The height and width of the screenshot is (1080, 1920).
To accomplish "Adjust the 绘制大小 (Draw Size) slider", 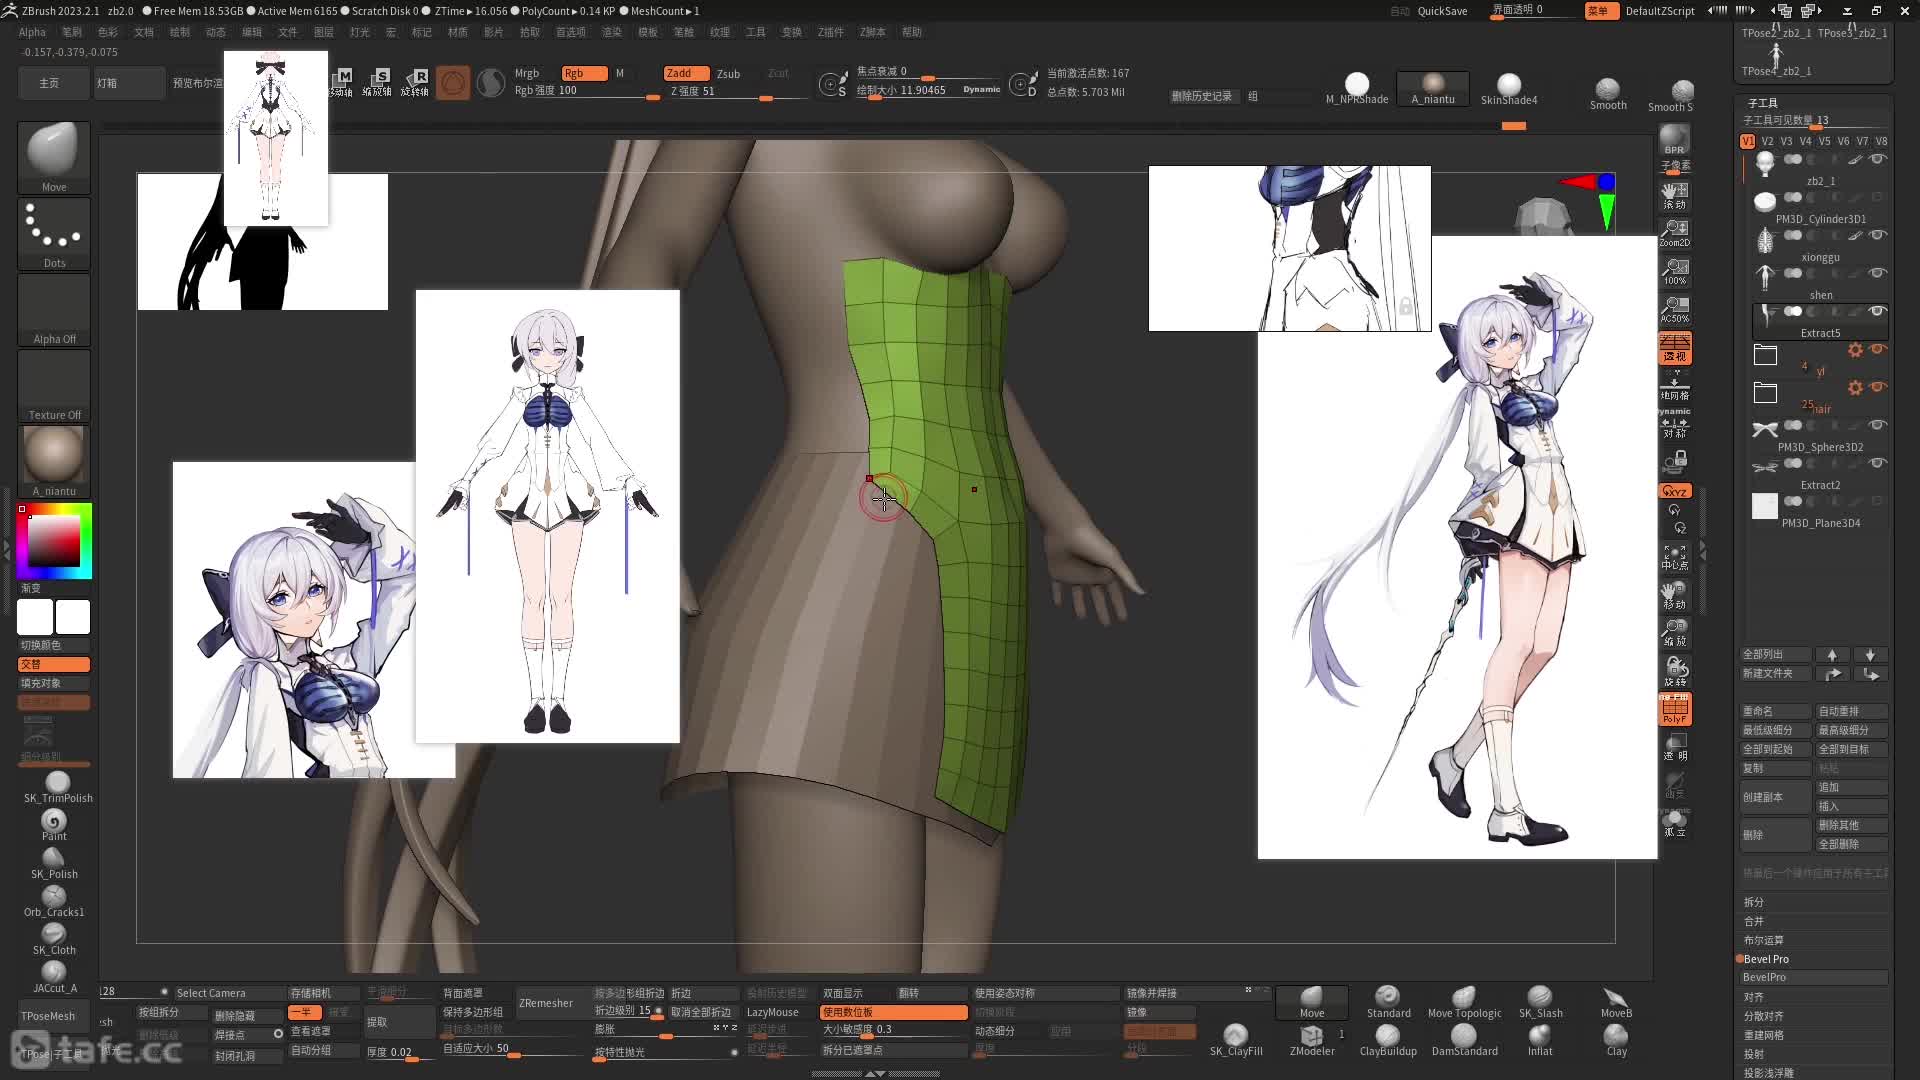I will 927,90.
